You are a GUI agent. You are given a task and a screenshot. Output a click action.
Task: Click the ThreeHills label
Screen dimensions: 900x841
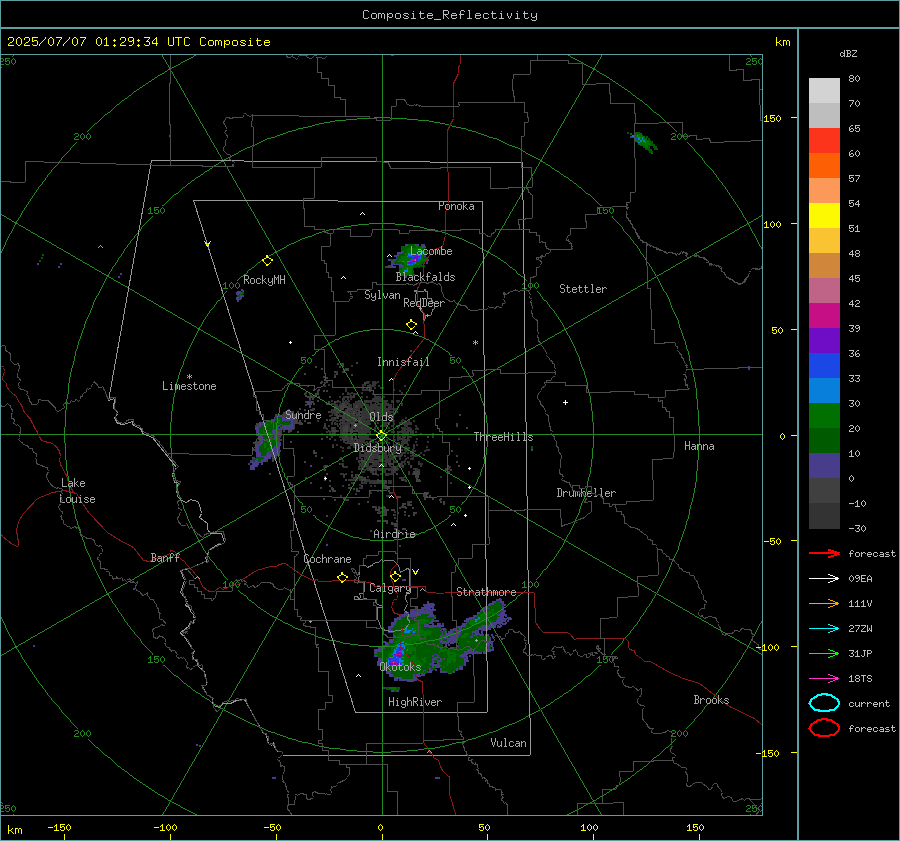(503, 437)
